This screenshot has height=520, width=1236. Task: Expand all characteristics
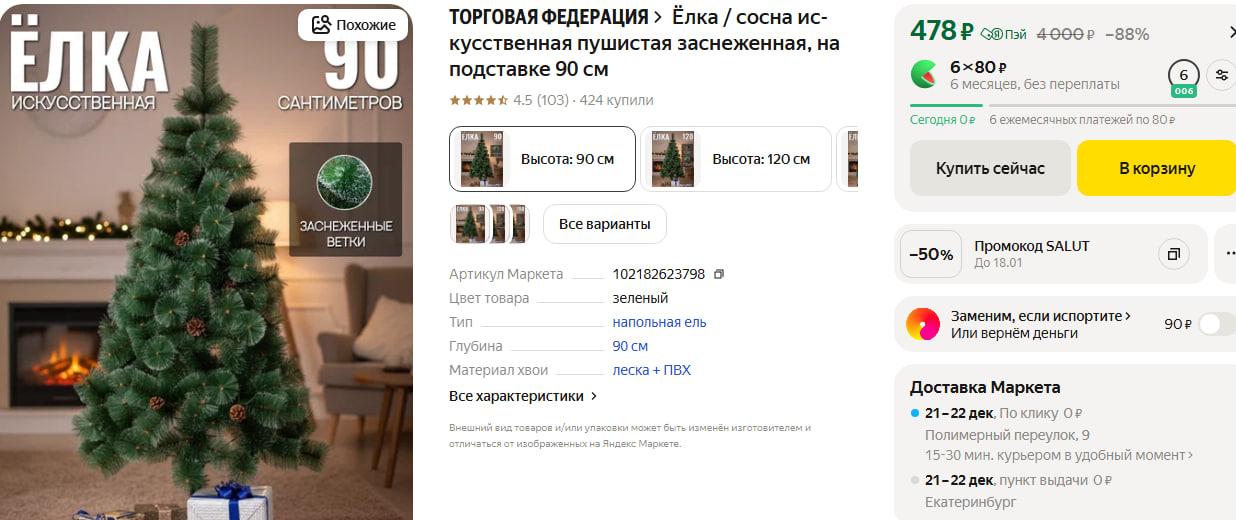pos(523,396)
